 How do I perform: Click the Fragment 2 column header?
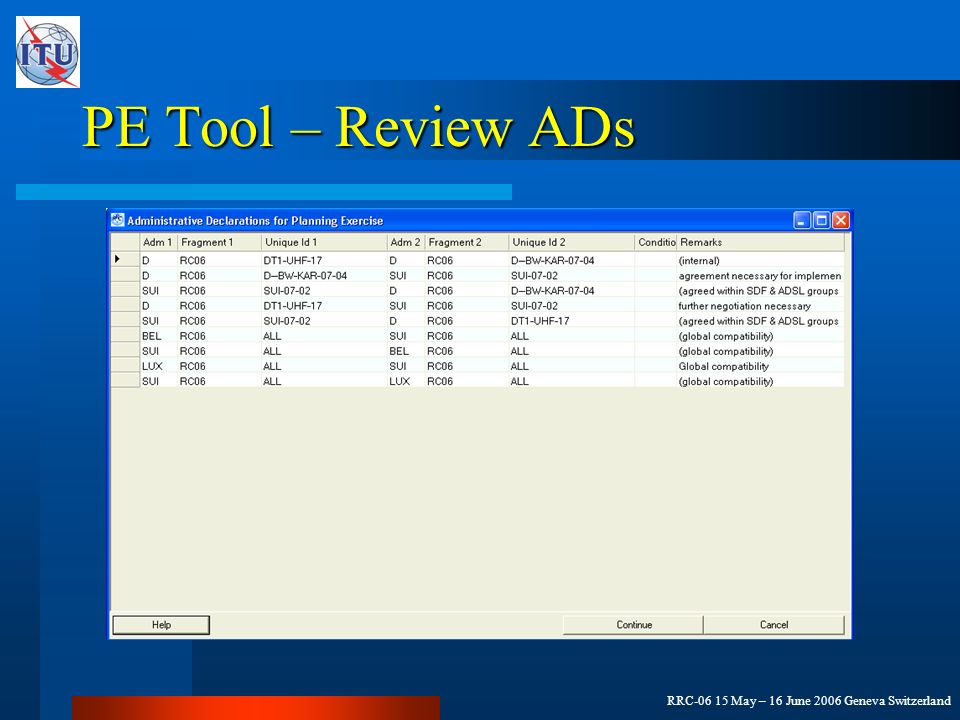[467, 242]
